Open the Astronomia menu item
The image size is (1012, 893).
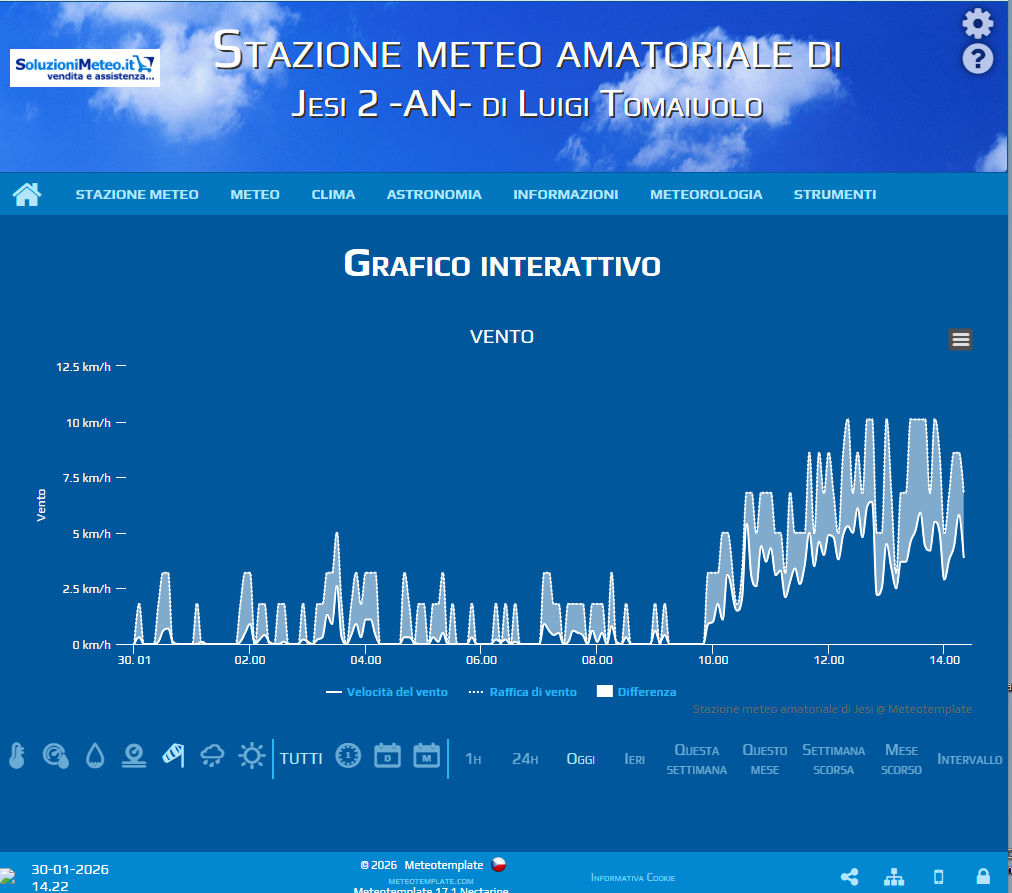pyautogui.click(x=434, y=195)
